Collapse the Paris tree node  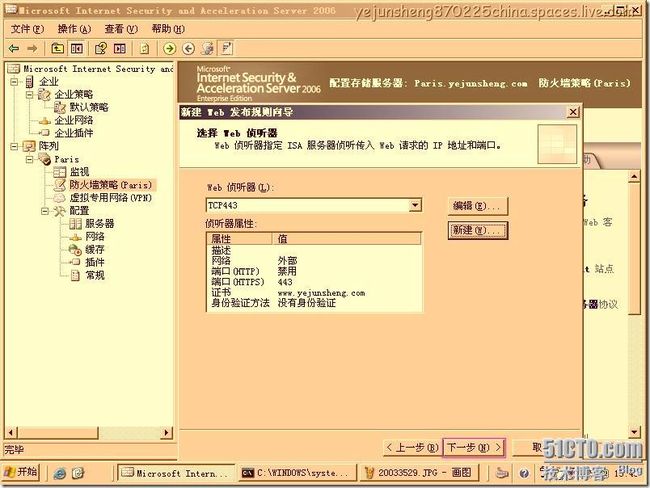pyautogui.click(x=29, y=159)
